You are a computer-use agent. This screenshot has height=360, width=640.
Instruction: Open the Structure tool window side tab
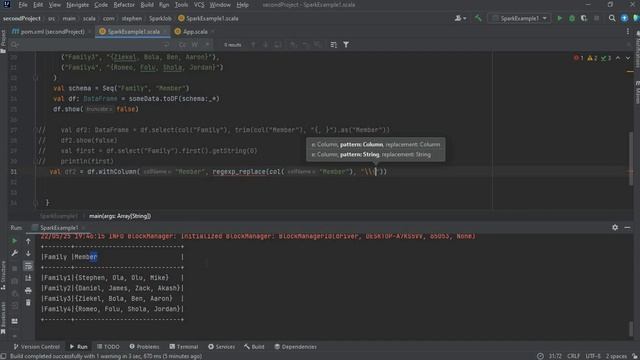tap(3, 276)
